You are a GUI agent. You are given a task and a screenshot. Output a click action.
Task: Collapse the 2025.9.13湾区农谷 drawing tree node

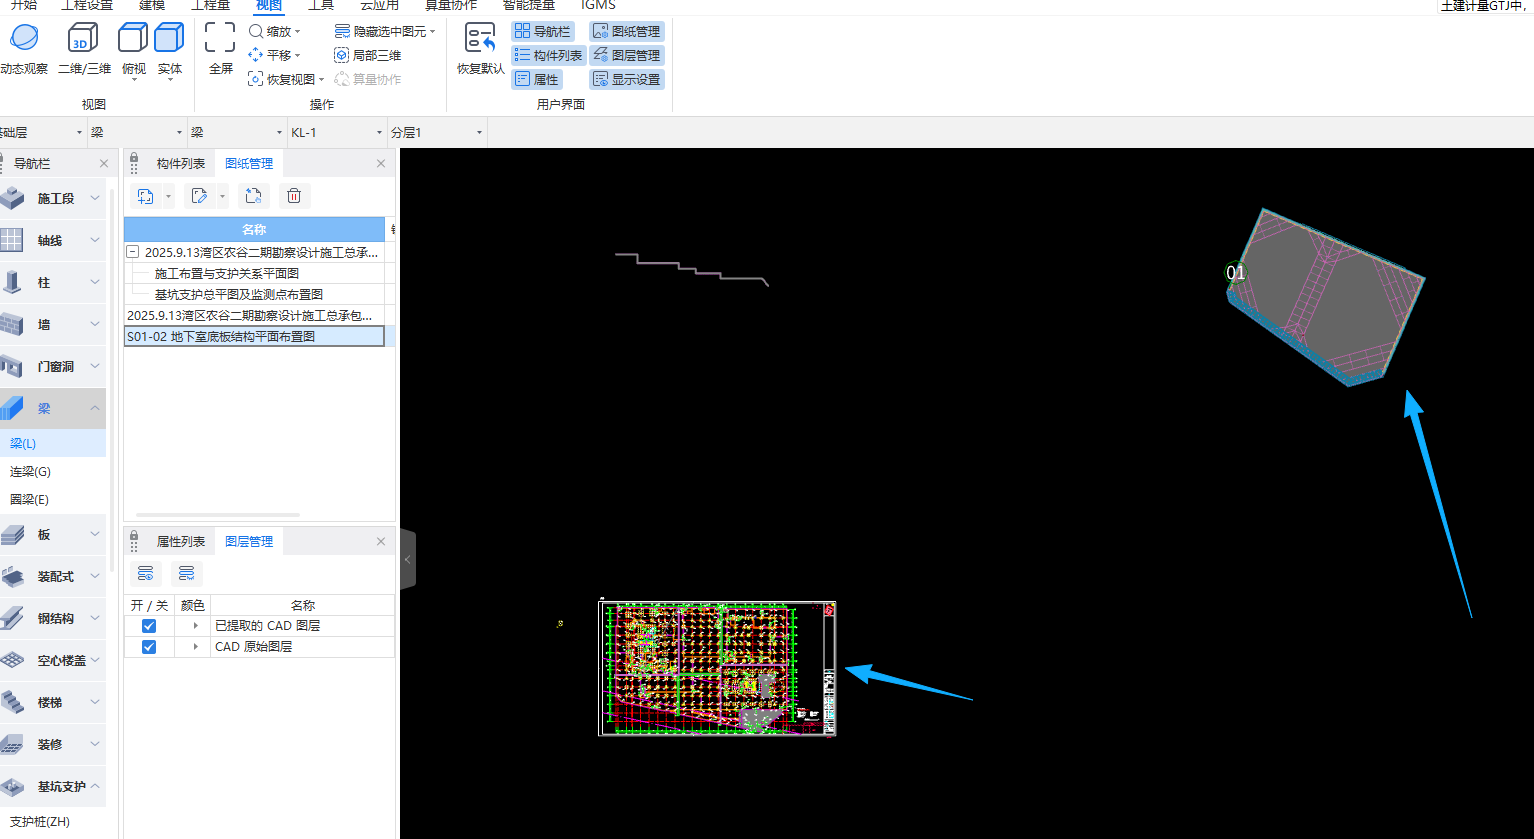pos(133,253)
